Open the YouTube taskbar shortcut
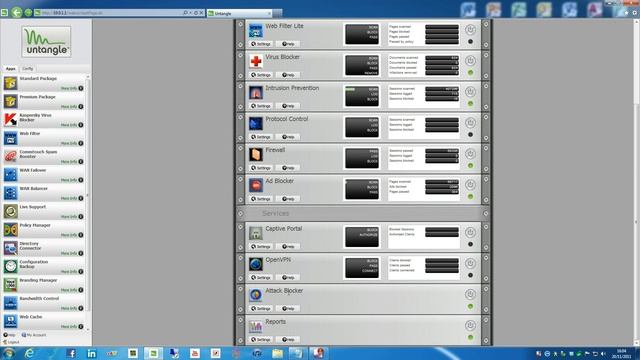The height and width of the screenshot is (360, 640). (x=195, y=353)
